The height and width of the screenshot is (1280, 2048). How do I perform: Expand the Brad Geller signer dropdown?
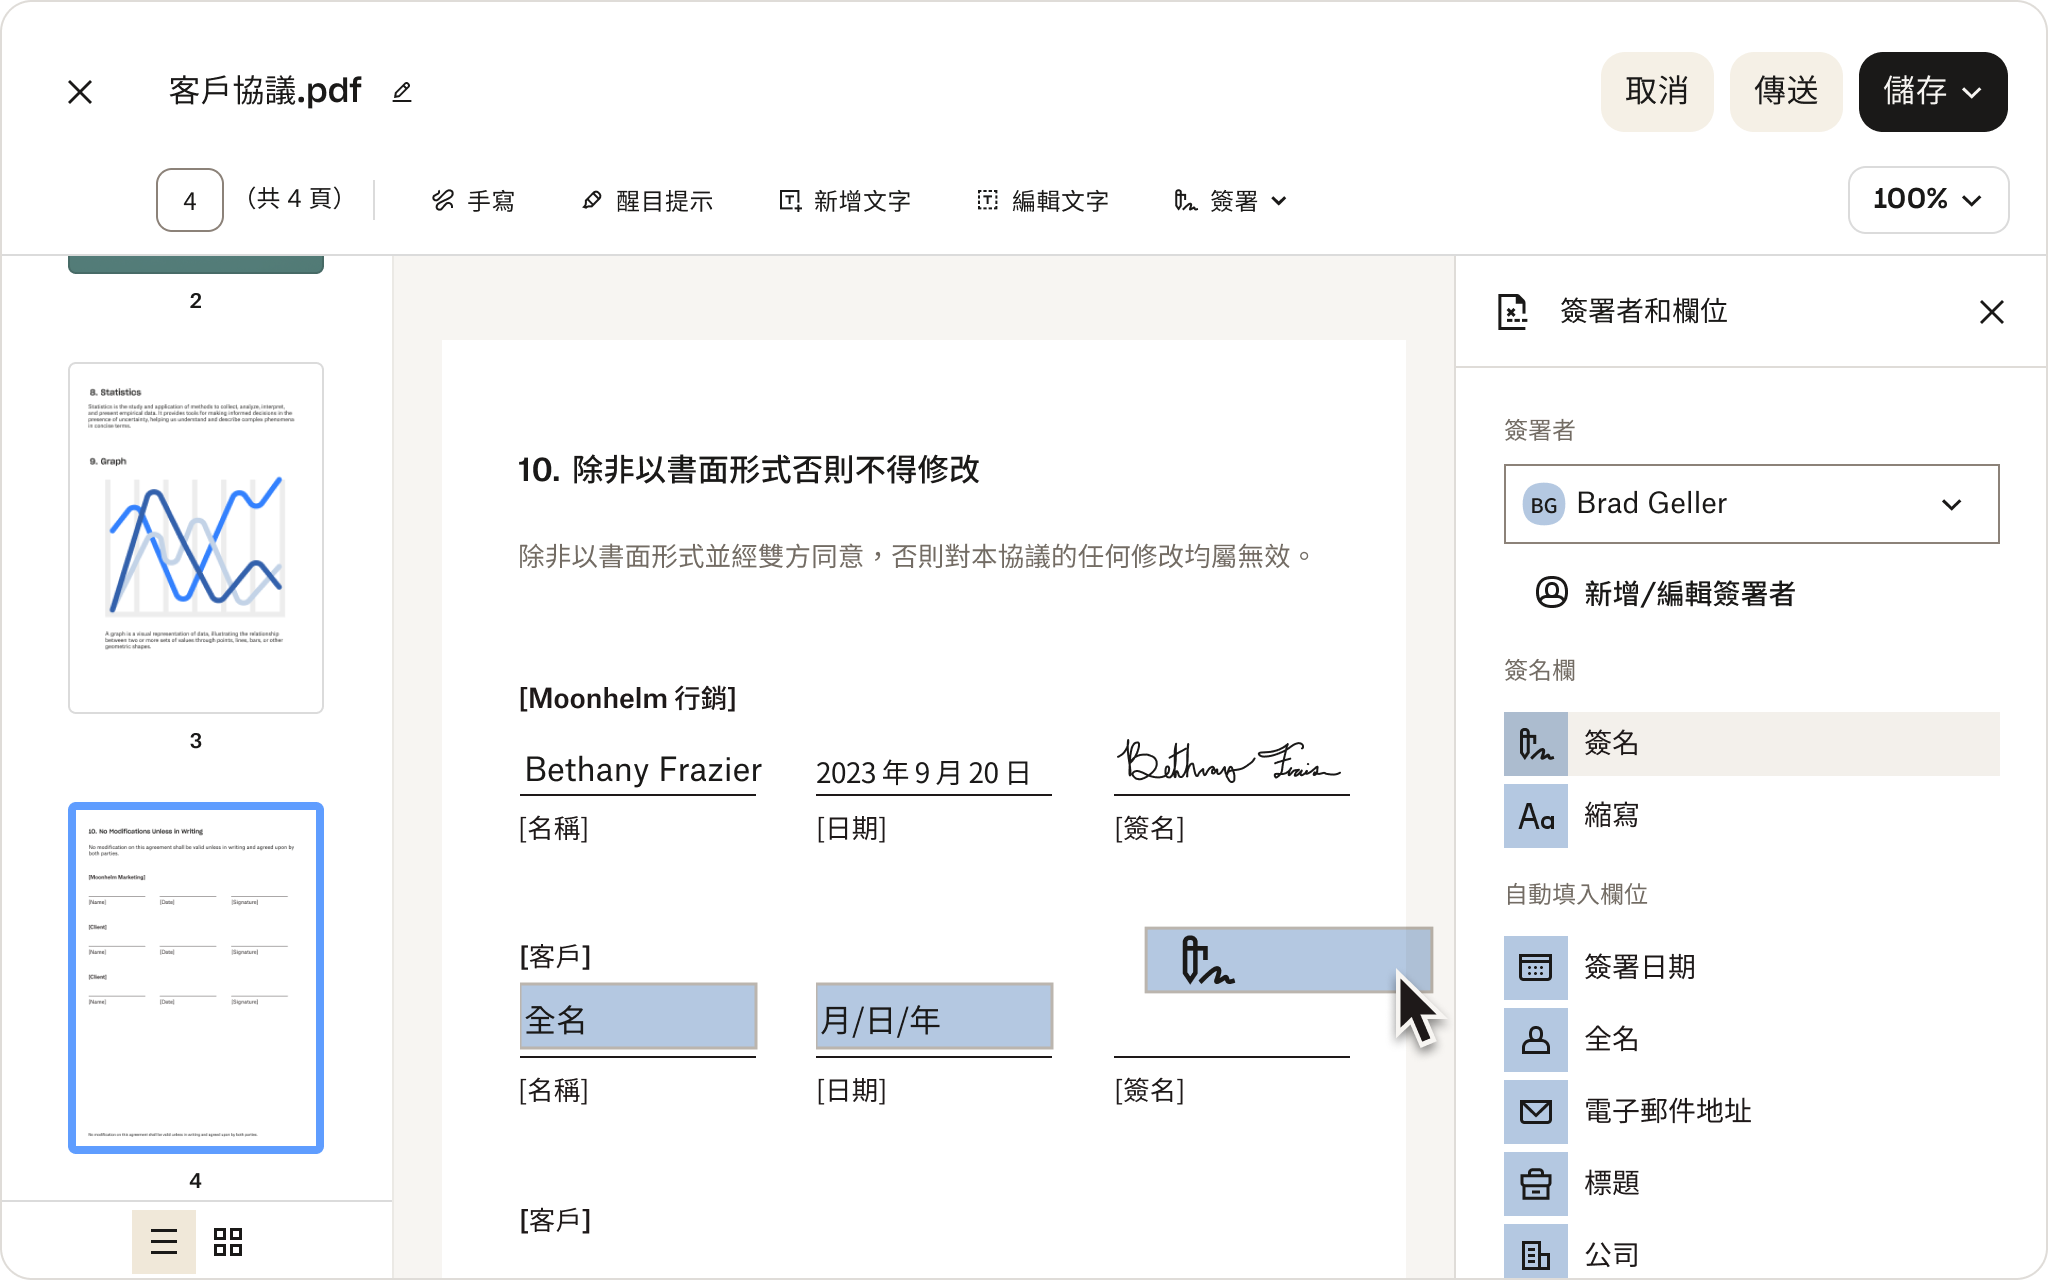click(1752, 504)
